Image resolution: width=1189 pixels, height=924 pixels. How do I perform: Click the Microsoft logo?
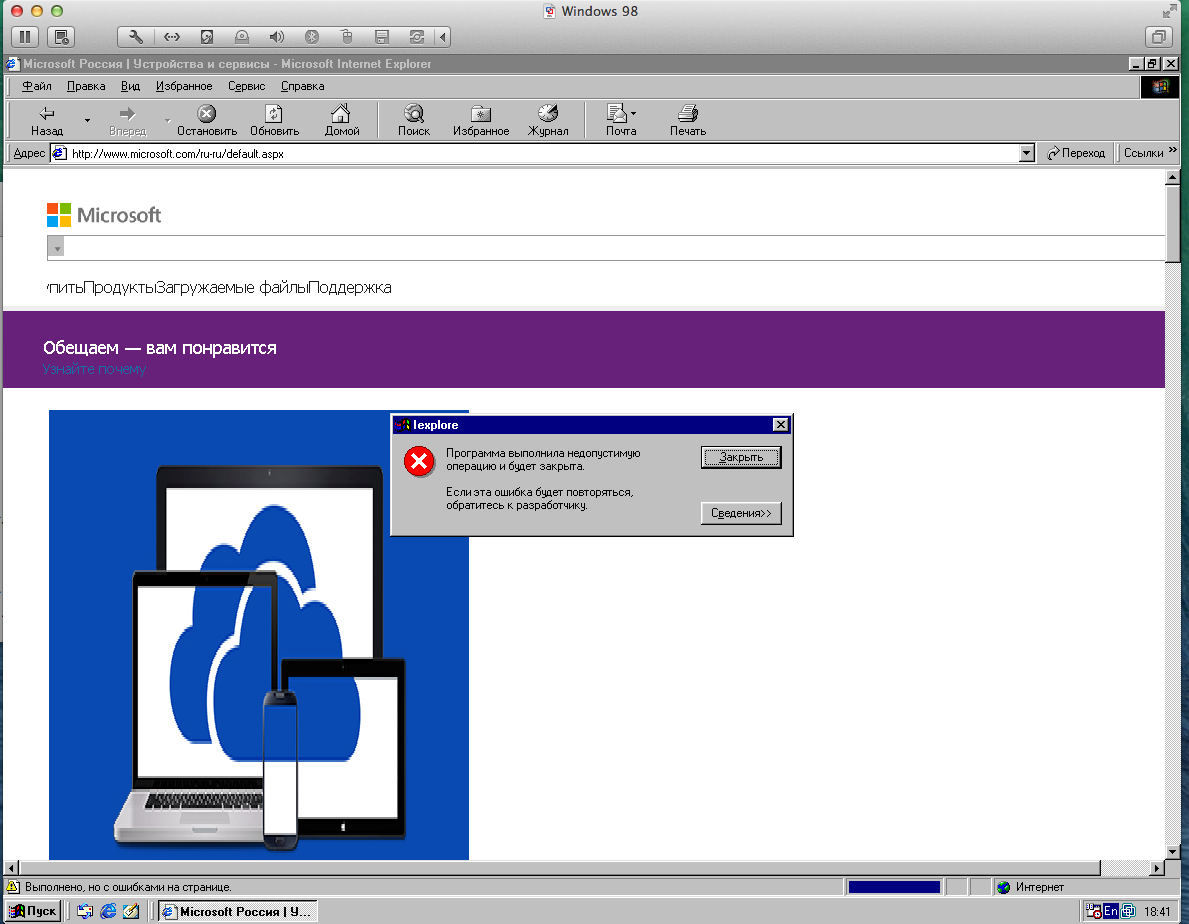pos(104,215)
